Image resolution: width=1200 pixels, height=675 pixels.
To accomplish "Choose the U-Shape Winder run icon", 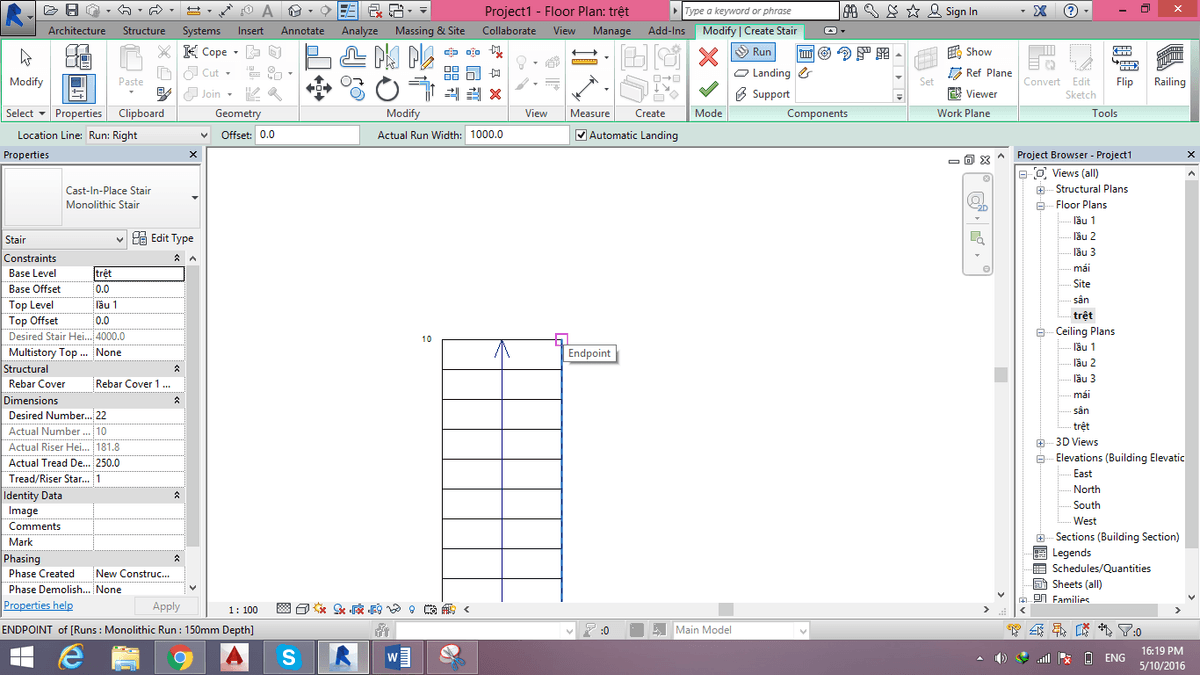I will coord(882,53).
